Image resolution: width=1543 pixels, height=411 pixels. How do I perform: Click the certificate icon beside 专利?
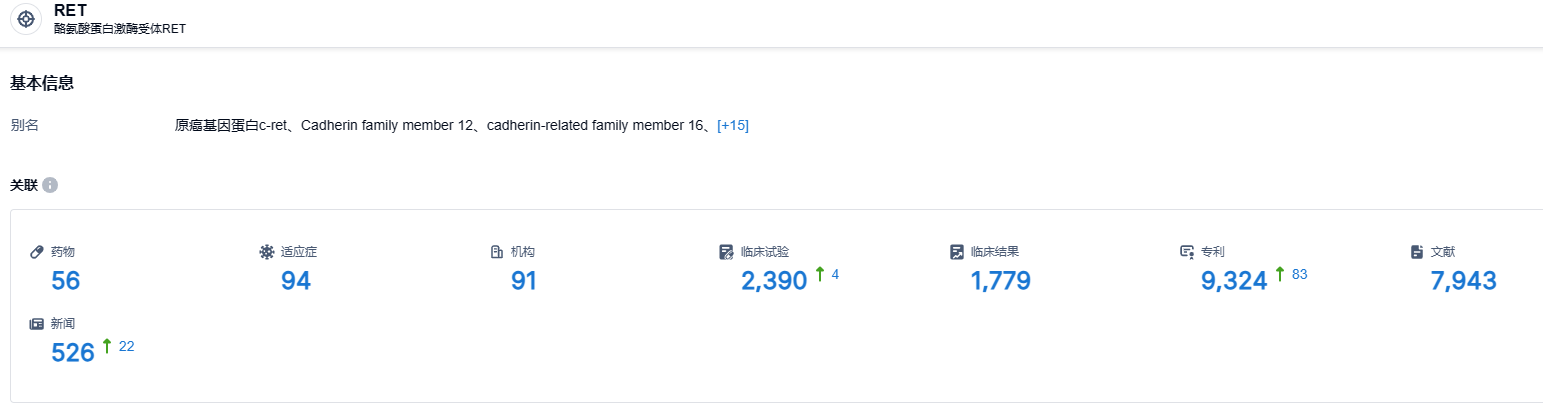[x=1187, y=252]
